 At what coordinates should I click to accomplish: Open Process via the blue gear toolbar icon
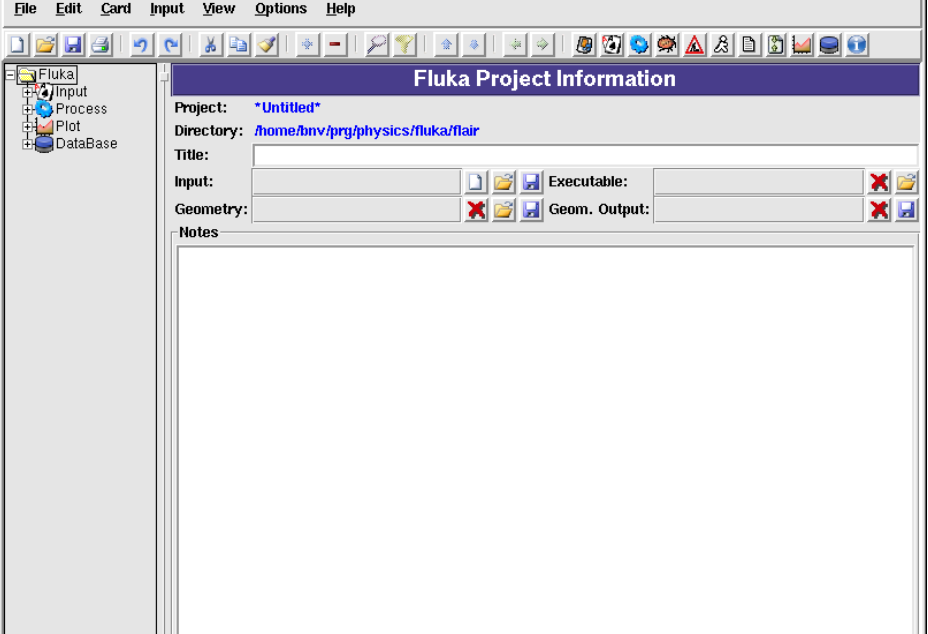coord(639,44)
